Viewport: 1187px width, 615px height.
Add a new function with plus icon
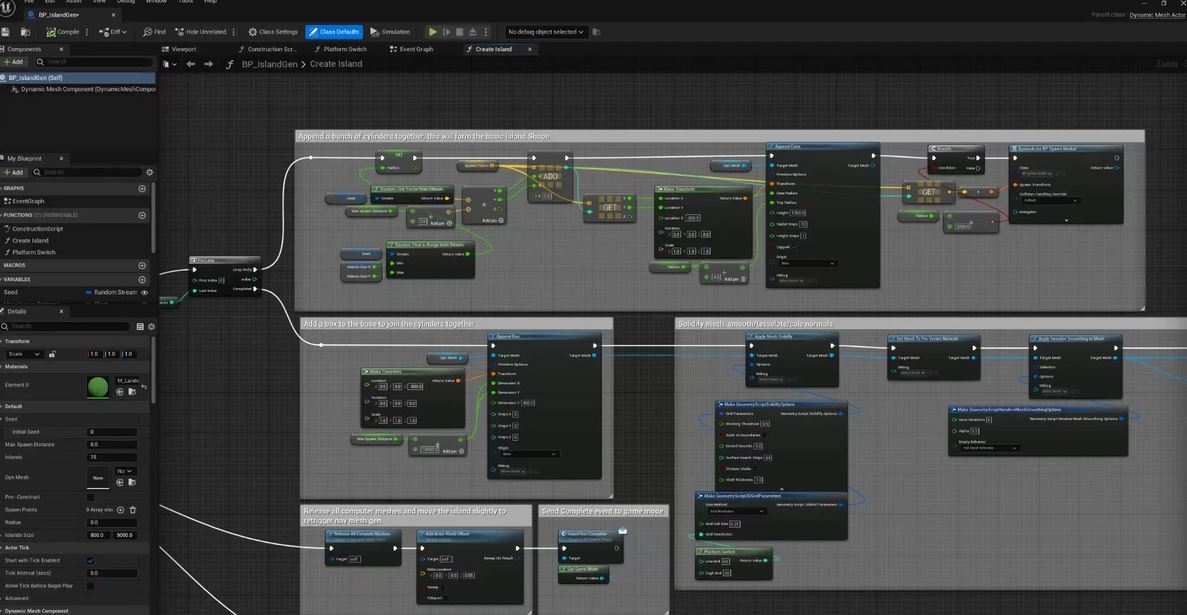tap(142, 215)
